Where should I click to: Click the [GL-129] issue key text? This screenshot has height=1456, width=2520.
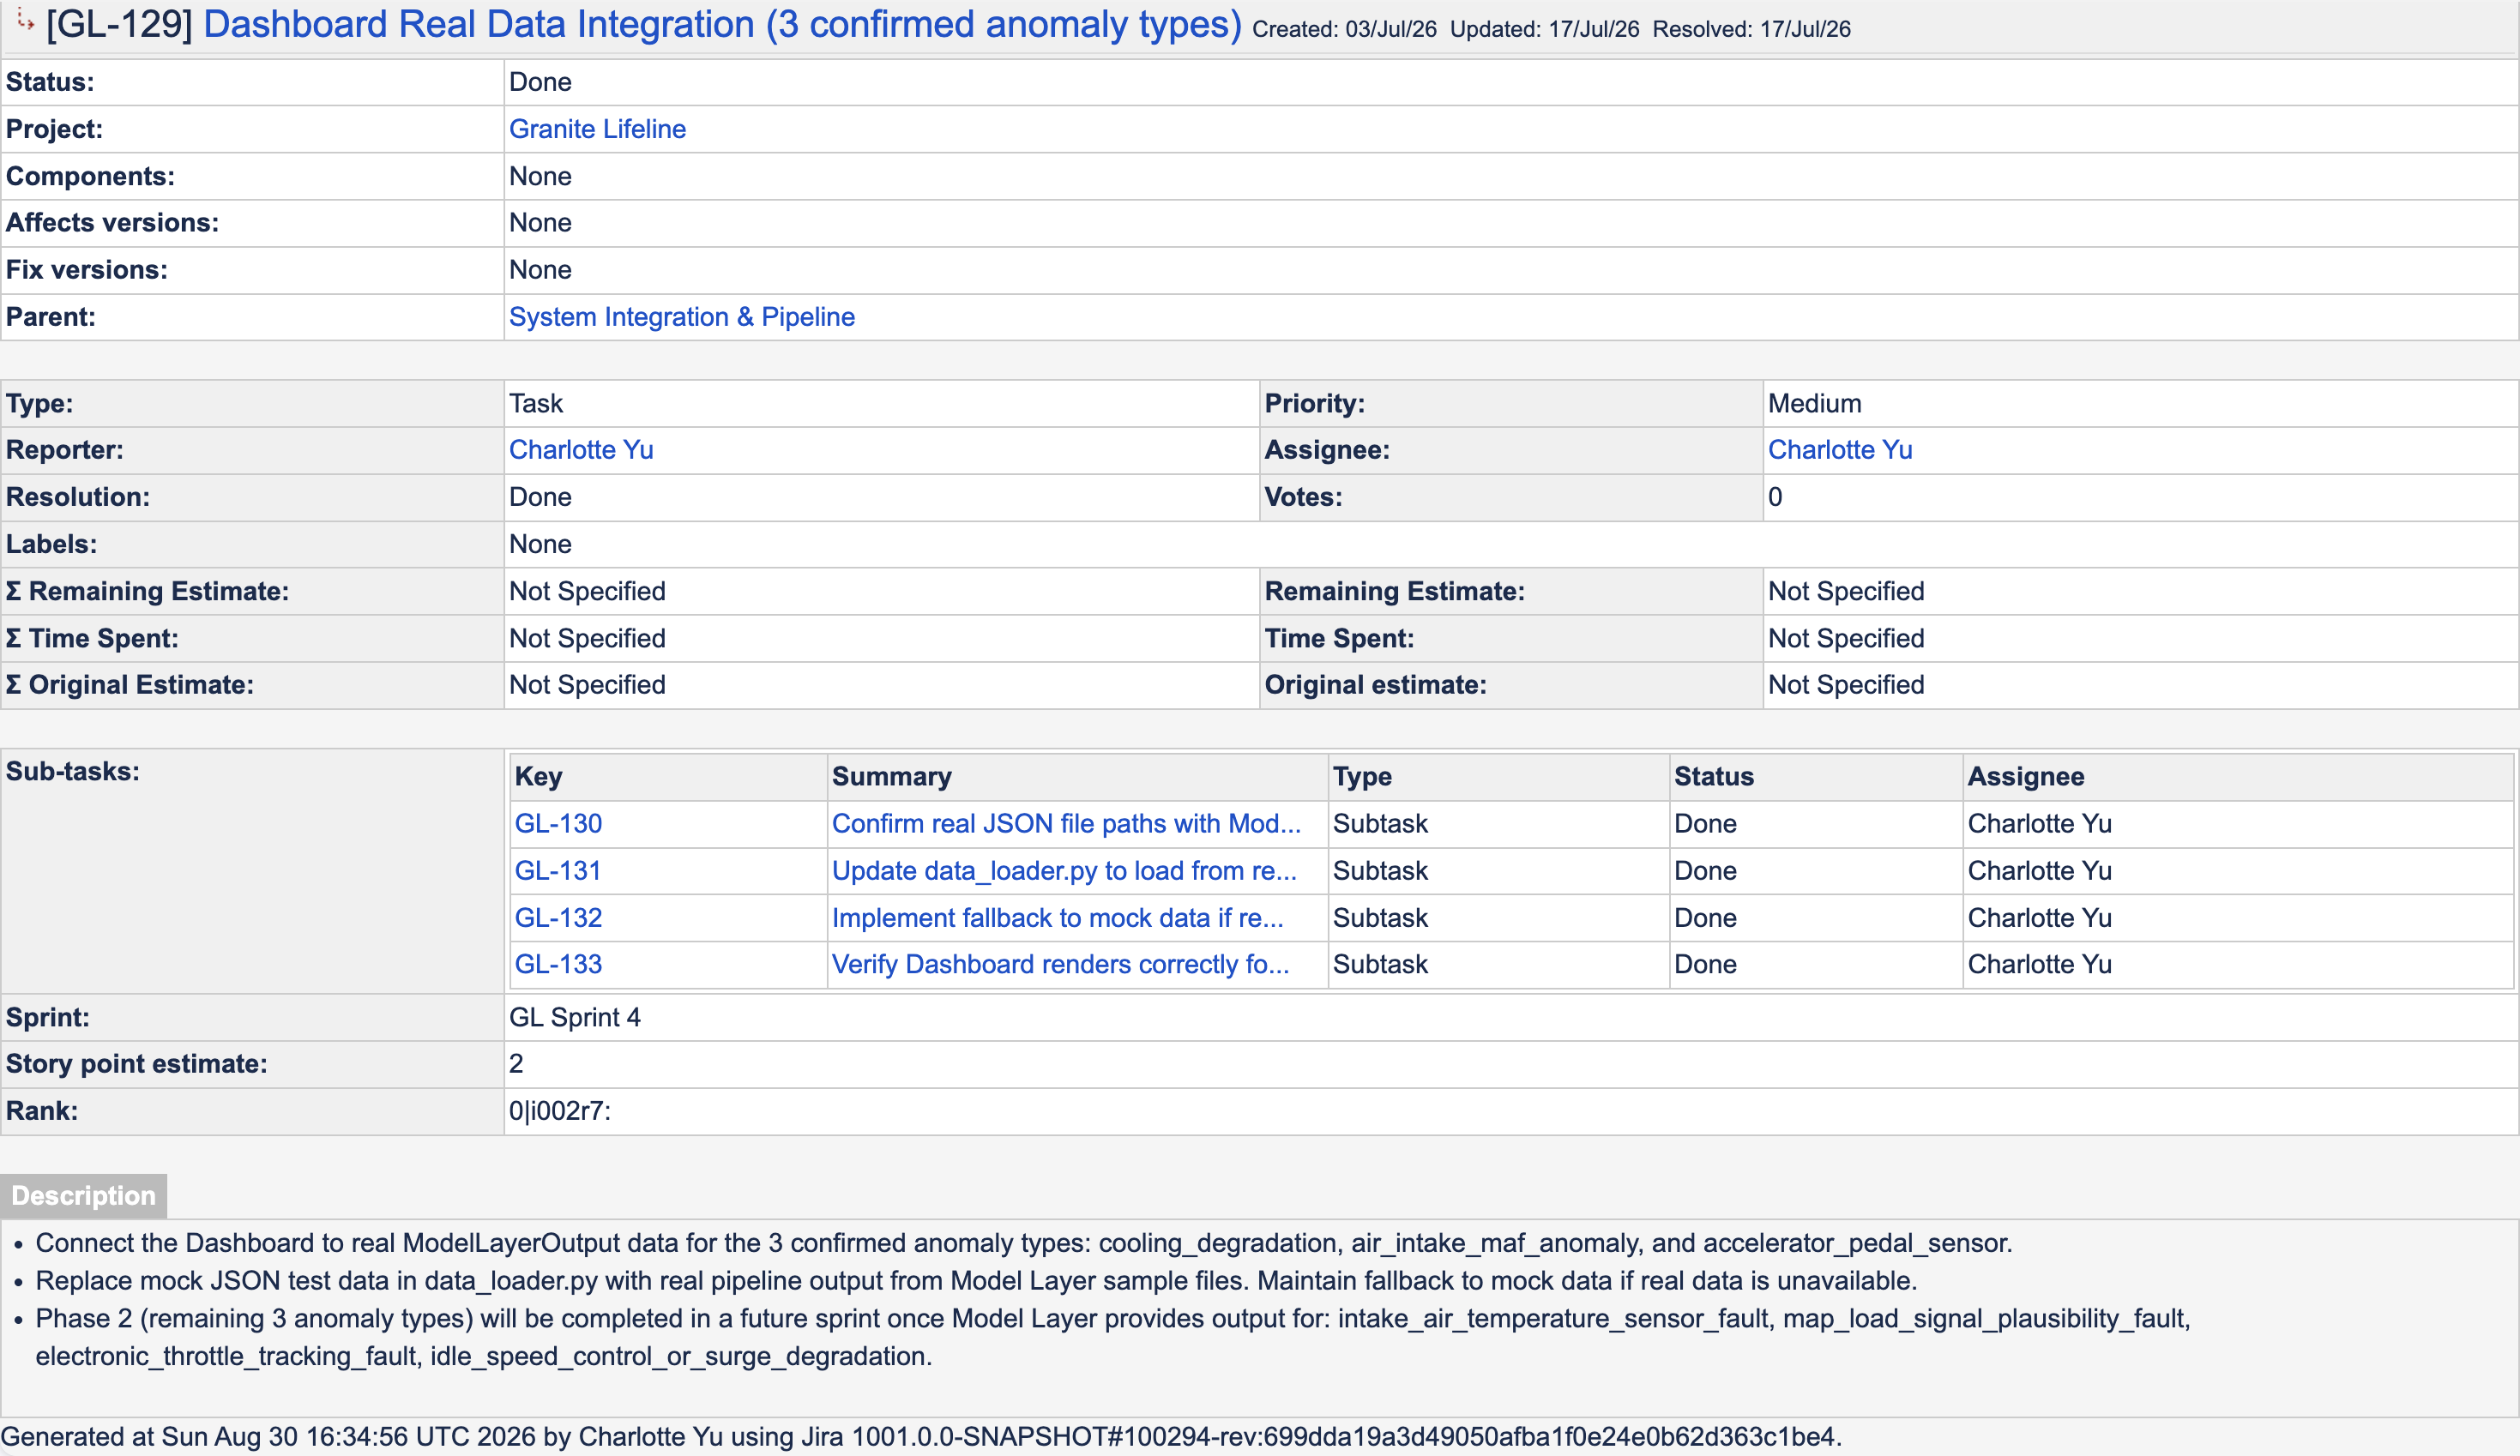119,25
